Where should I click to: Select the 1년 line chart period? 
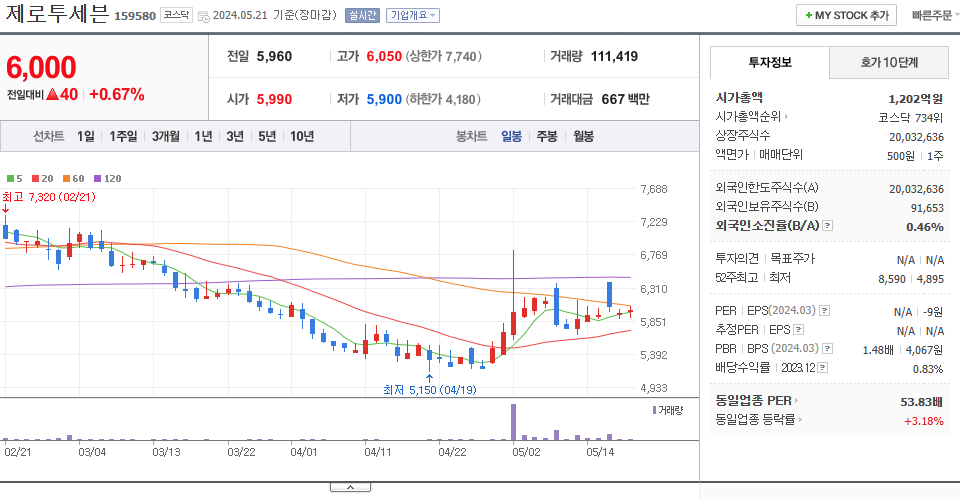[203, 136]
